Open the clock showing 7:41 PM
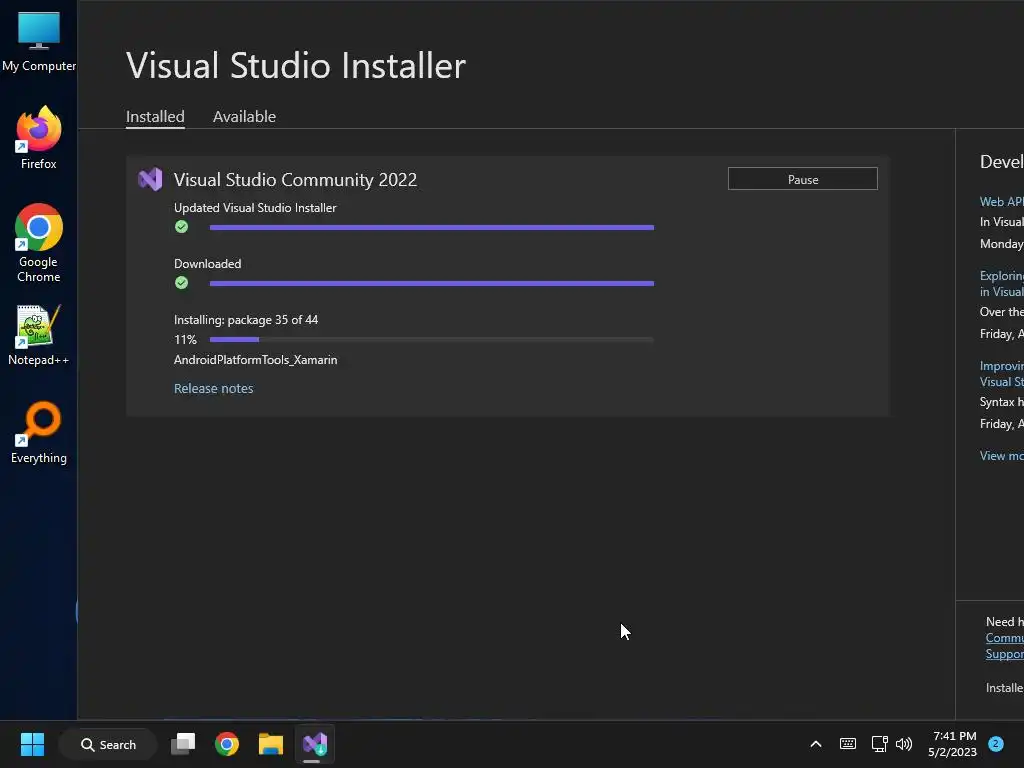 coord(953,744)
